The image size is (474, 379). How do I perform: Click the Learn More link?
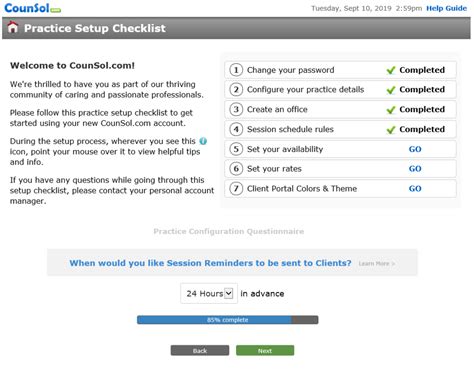coord(377,263)
